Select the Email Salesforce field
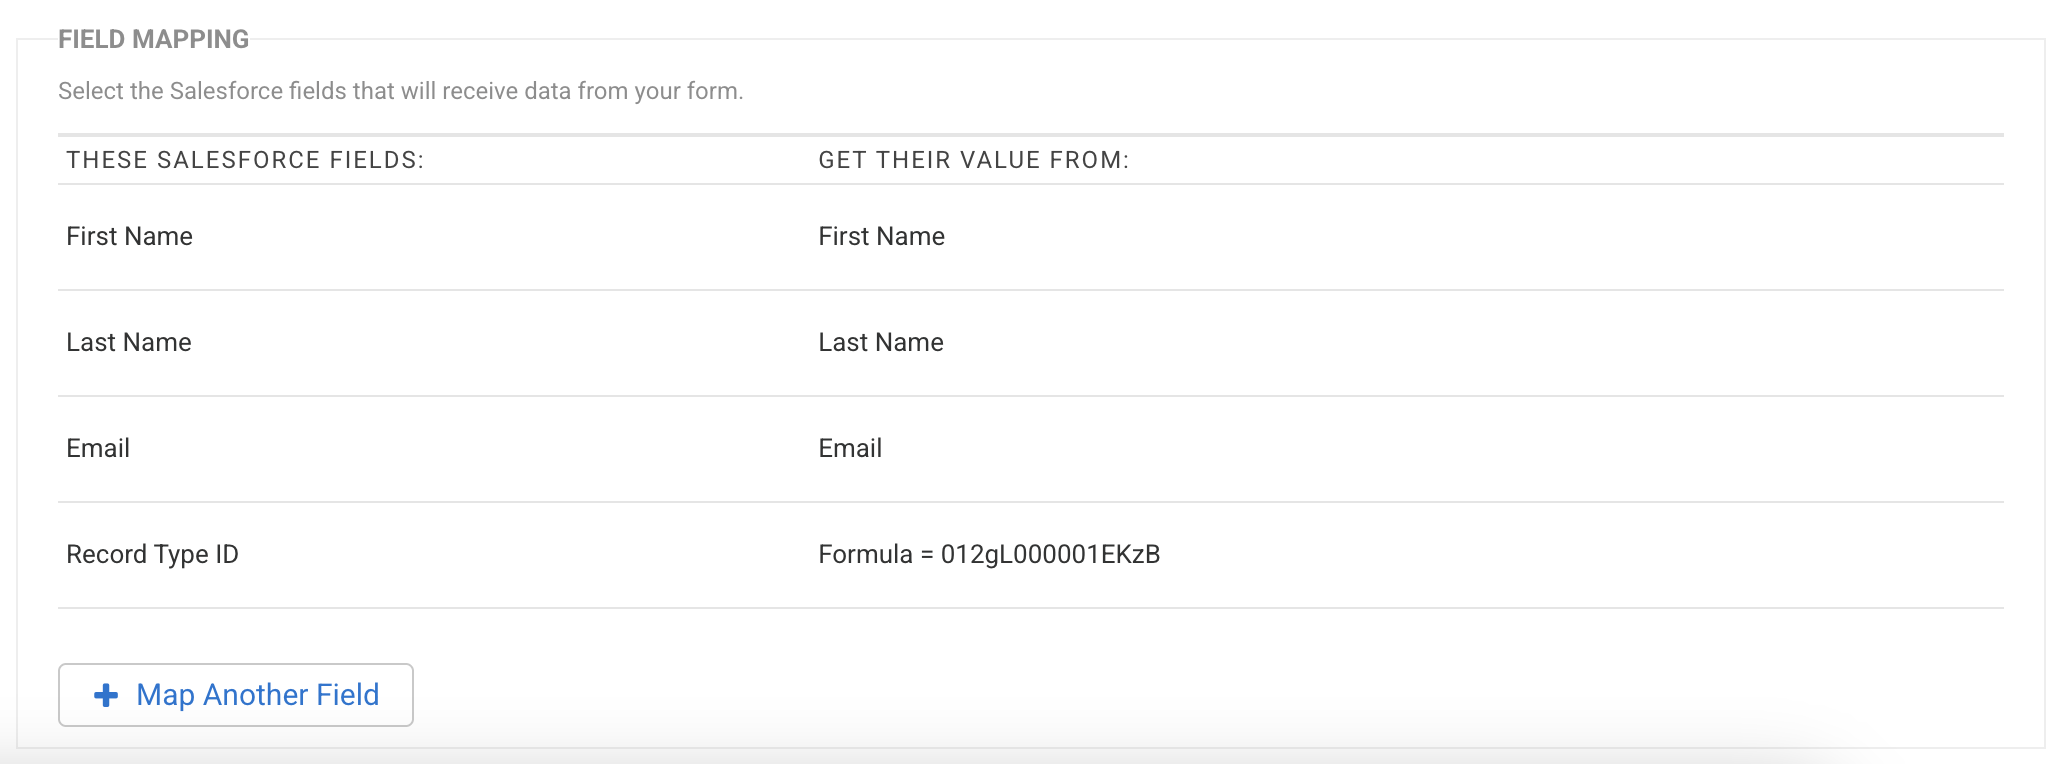2056x764 pixels. pos(98,449)
